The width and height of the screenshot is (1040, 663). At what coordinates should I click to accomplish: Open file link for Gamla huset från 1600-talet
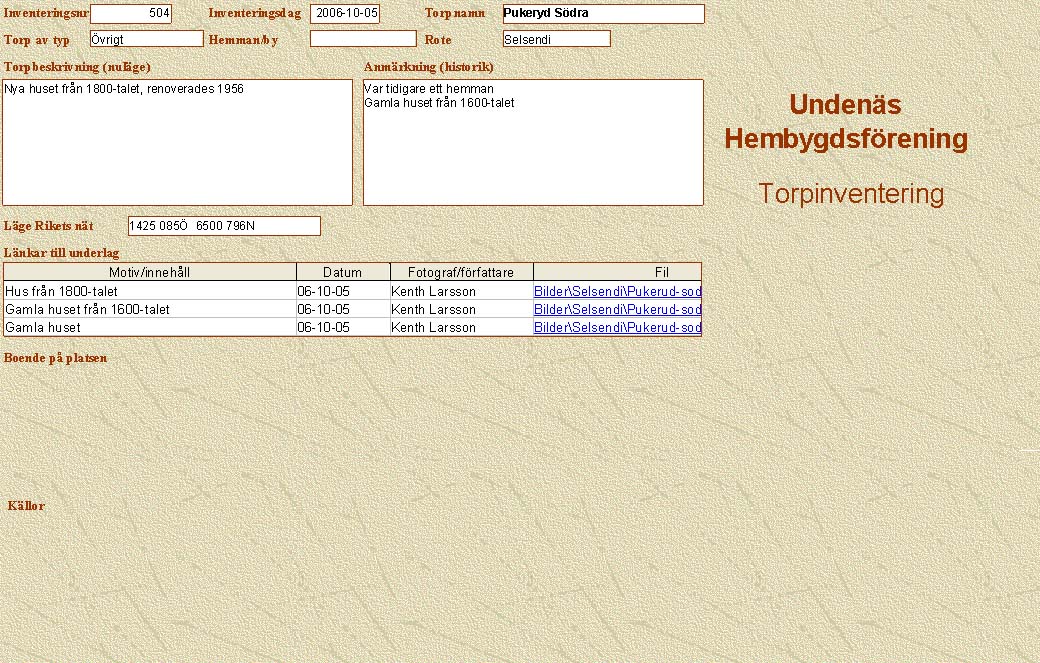[x=617, y=309]
